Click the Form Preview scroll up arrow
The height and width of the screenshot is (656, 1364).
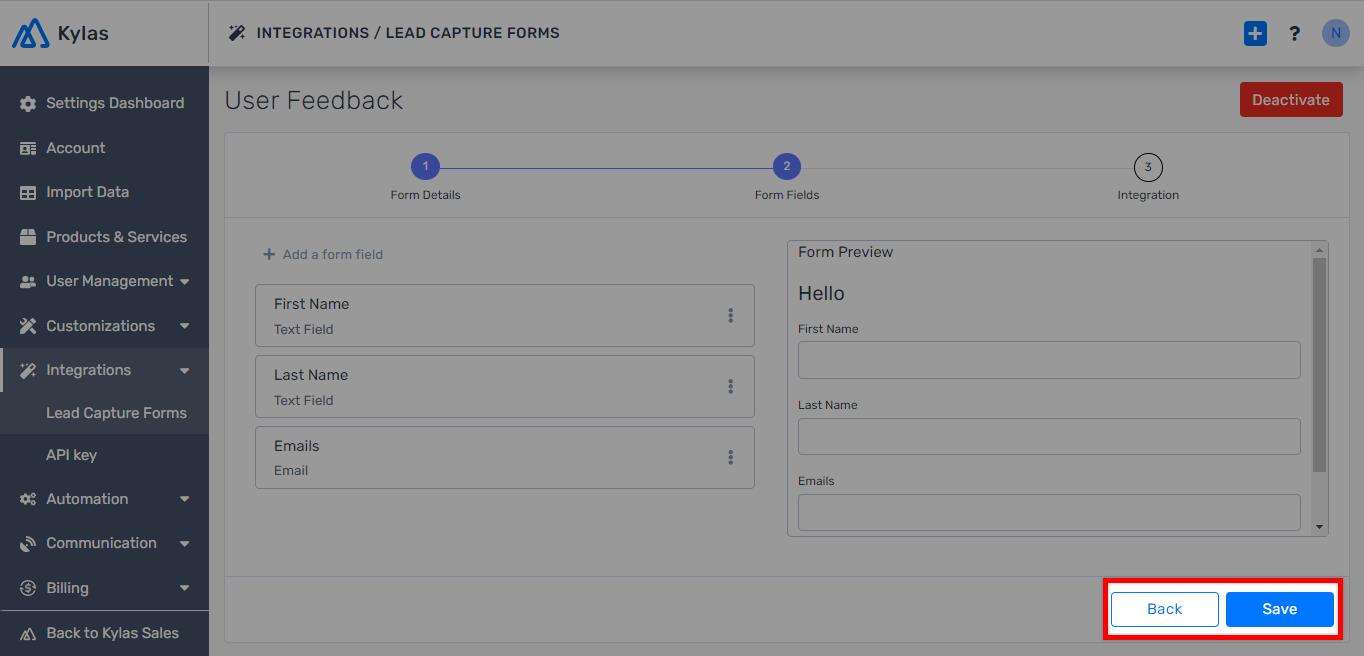(1319, 250)
